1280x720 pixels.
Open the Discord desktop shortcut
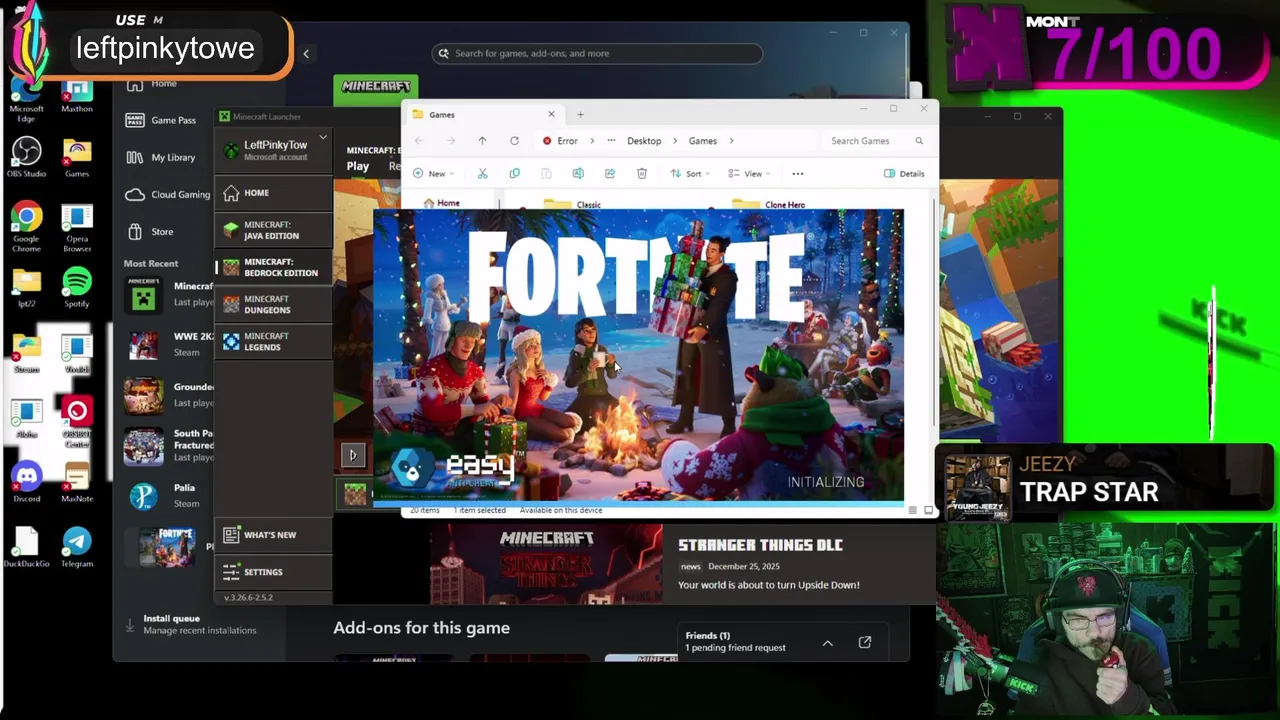(27, 483)
